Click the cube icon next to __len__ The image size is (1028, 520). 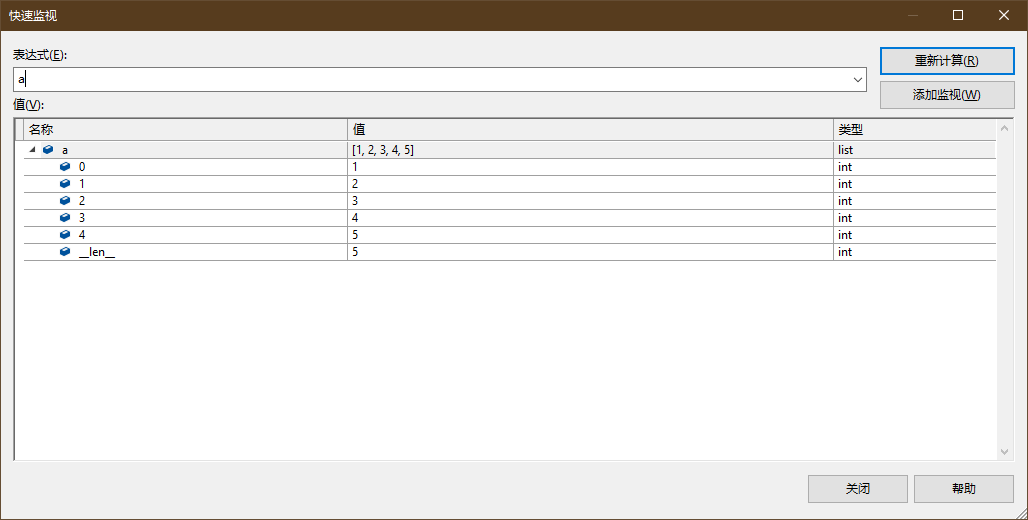coord(65,252)
